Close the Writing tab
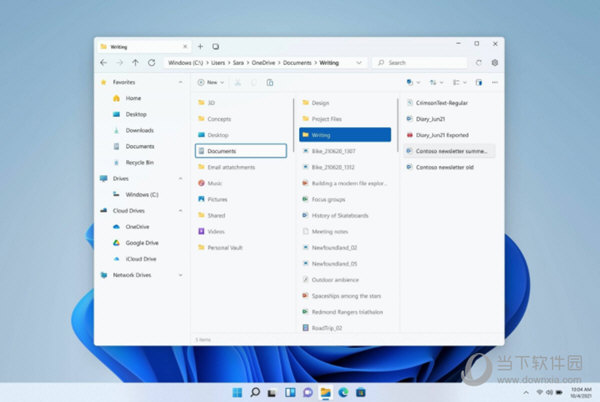 click(185, 47)
